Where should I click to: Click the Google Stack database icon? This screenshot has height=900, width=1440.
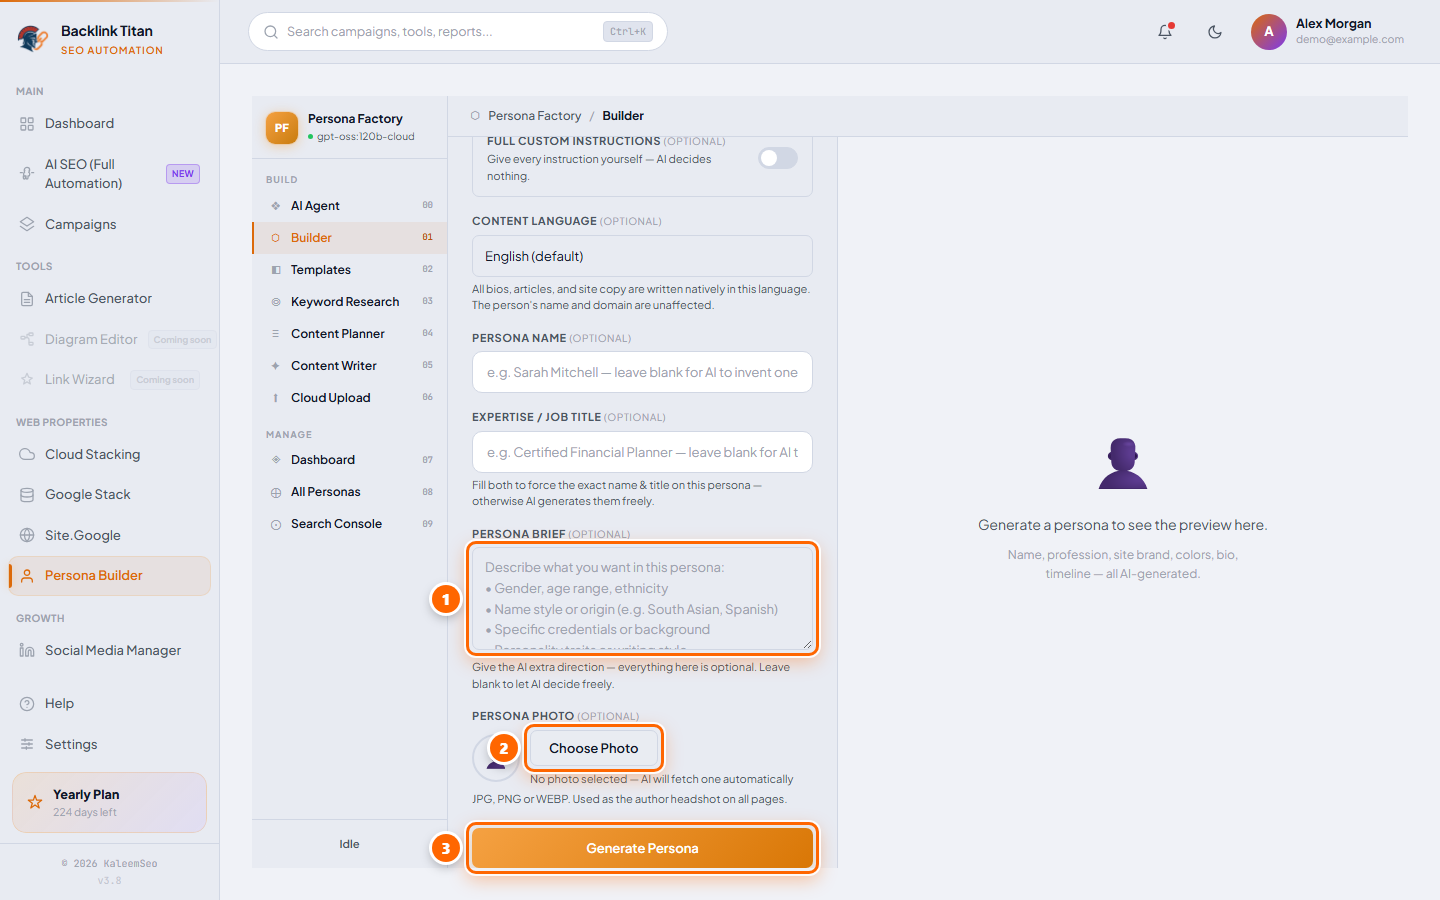click(27, 495)
